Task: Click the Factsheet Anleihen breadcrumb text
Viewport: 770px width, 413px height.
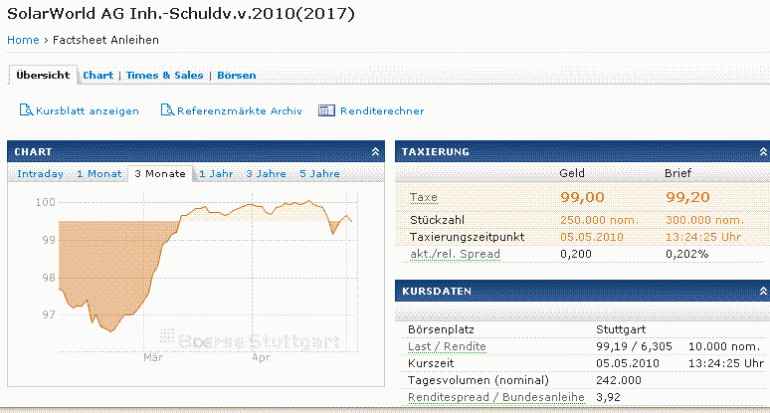Action: (x=106, y=40)
